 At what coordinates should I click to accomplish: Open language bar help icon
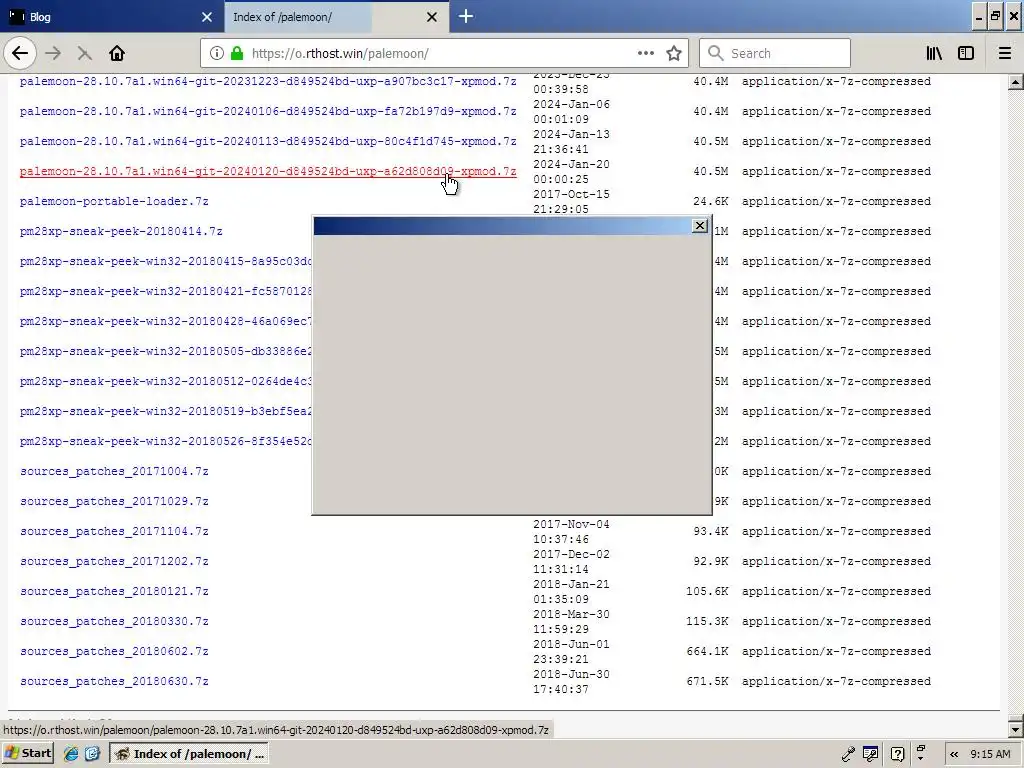[x=898, y=754]
